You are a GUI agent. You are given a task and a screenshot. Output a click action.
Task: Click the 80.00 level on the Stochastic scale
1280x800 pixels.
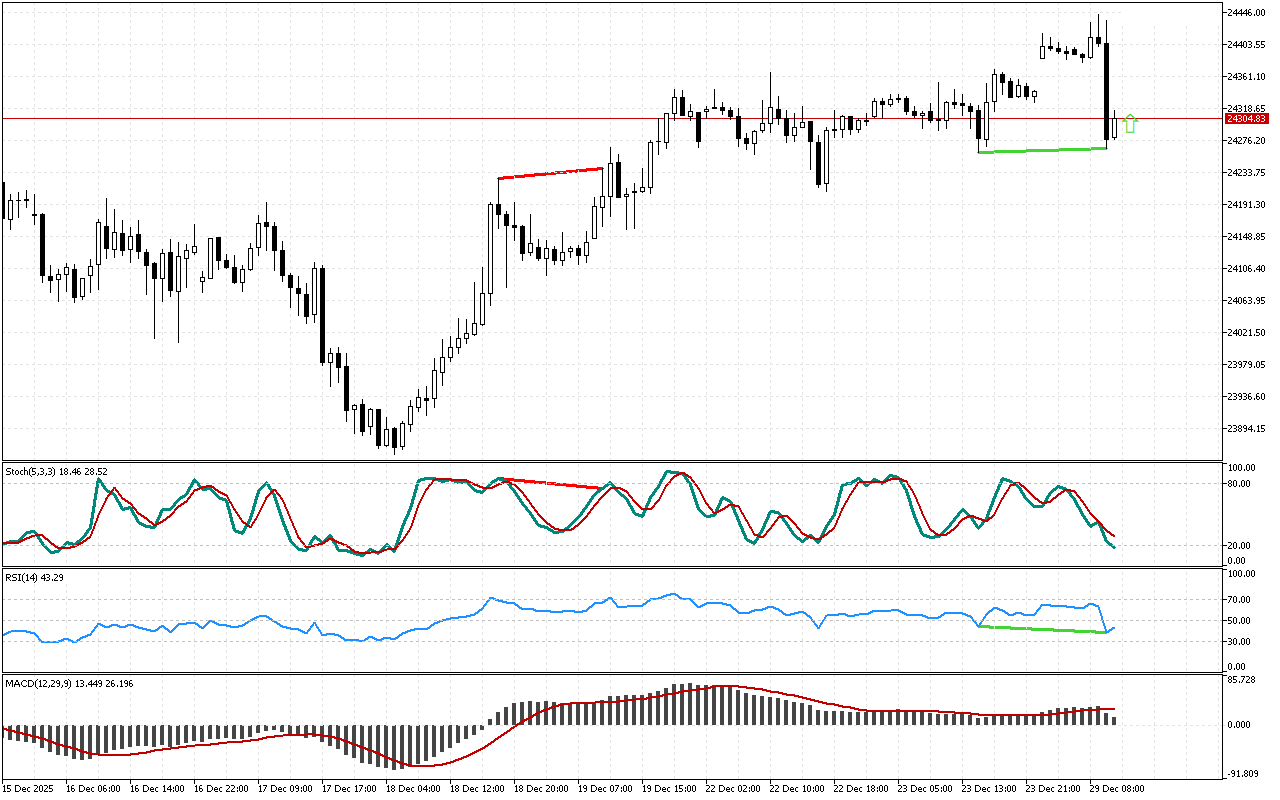(x=1241, y=484)
